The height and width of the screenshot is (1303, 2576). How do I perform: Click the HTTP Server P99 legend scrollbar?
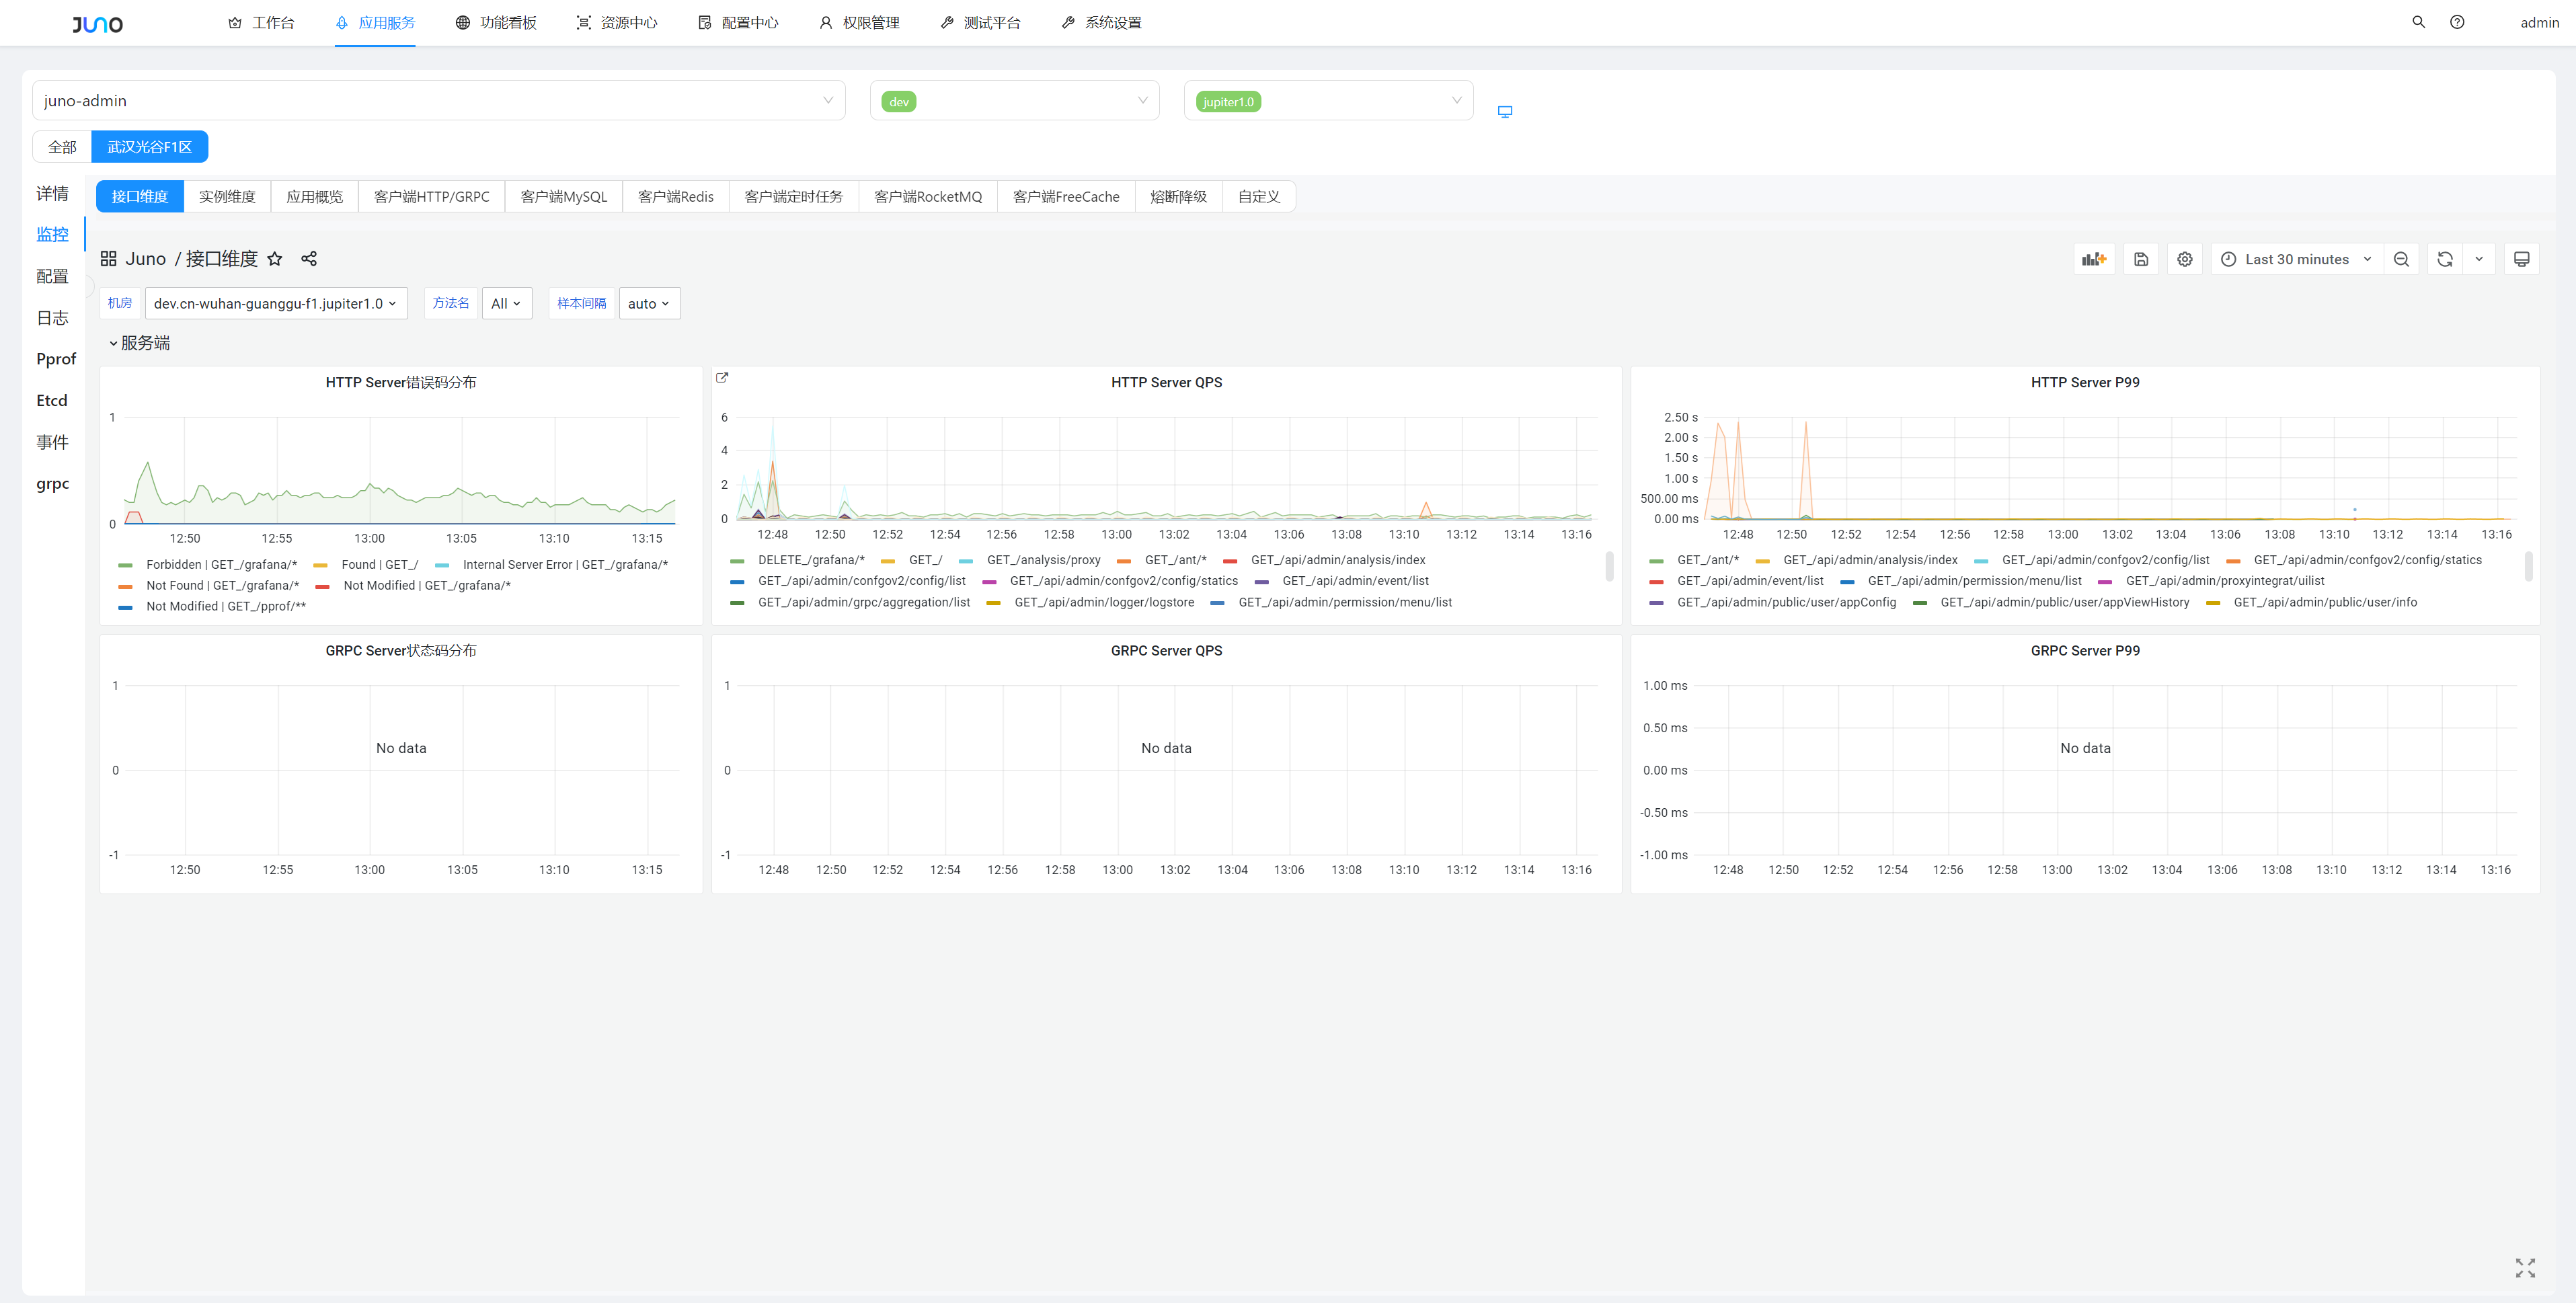click(x=2528, y=567)
